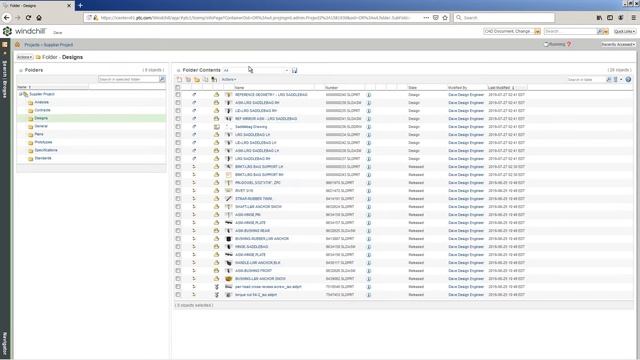This screenshot has width=640, height=360.
Task: Open info icon for RIVET 3/16 row
Action: (x=369, y=191)
